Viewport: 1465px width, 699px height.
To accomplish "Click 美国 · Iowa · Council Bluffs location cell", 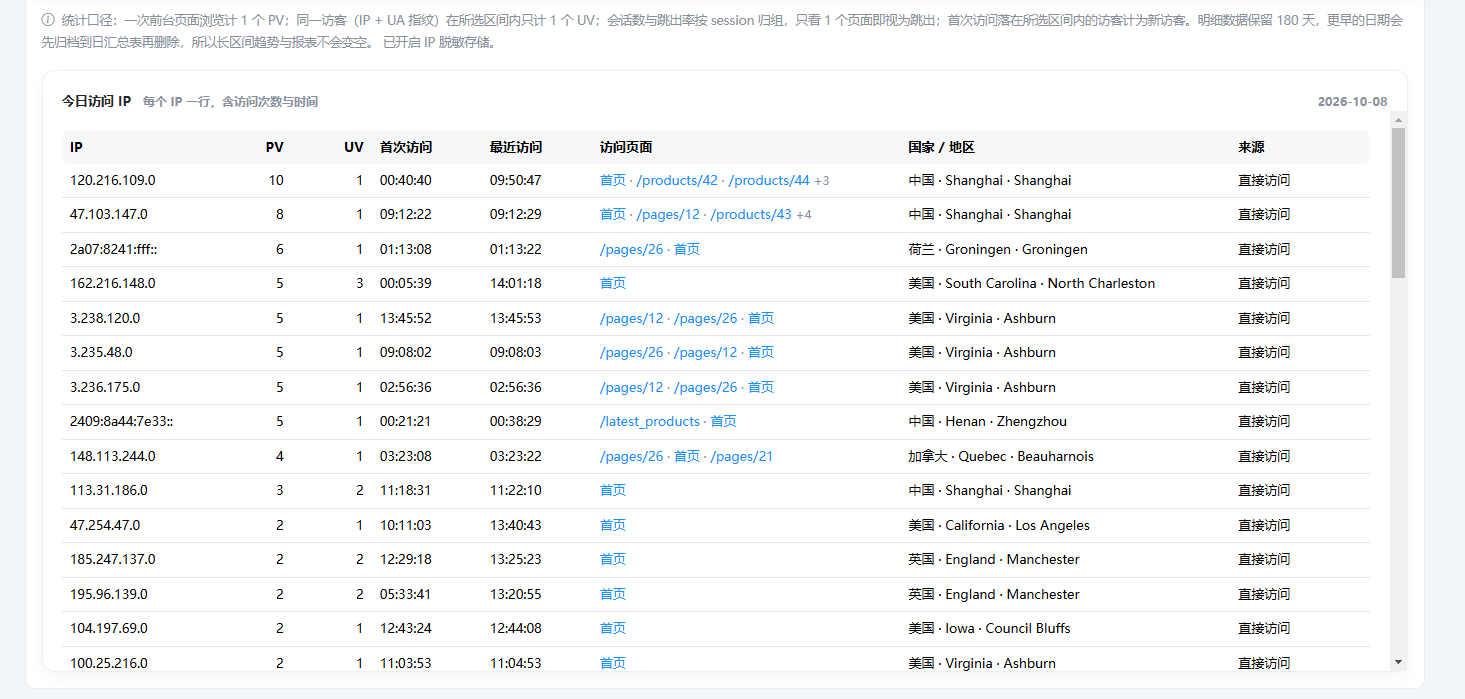I will (990, 629).
